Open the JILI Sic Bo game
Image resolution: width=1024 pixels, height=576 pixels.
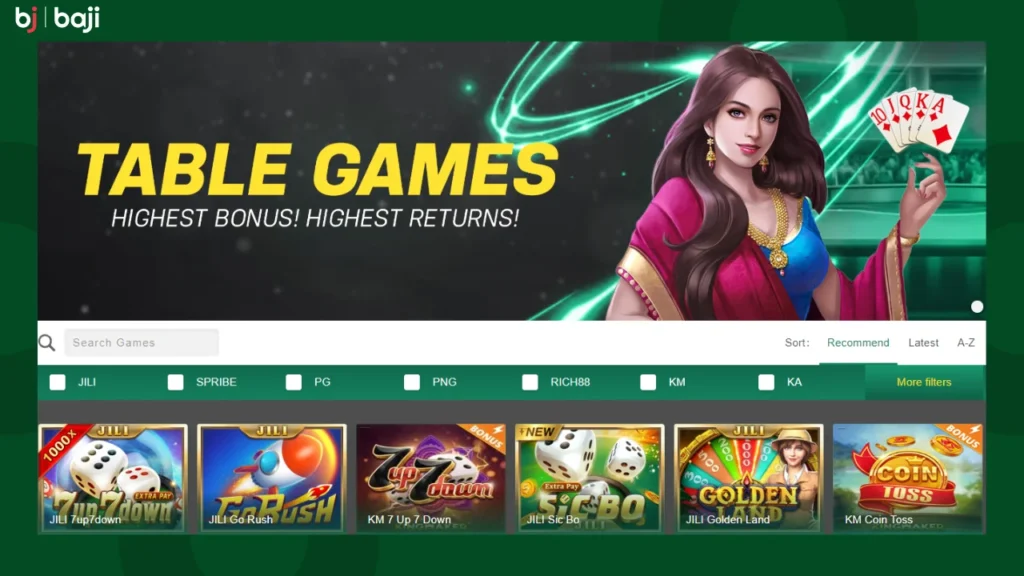590,478
